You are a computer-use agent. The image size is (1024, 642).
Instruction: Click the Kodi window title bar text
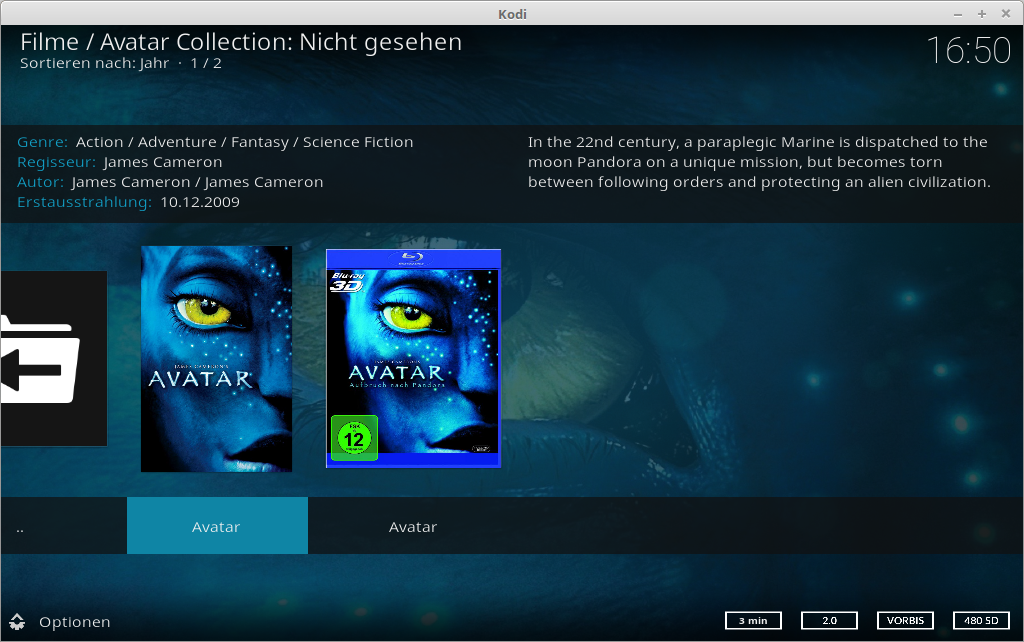click(512, 14)
